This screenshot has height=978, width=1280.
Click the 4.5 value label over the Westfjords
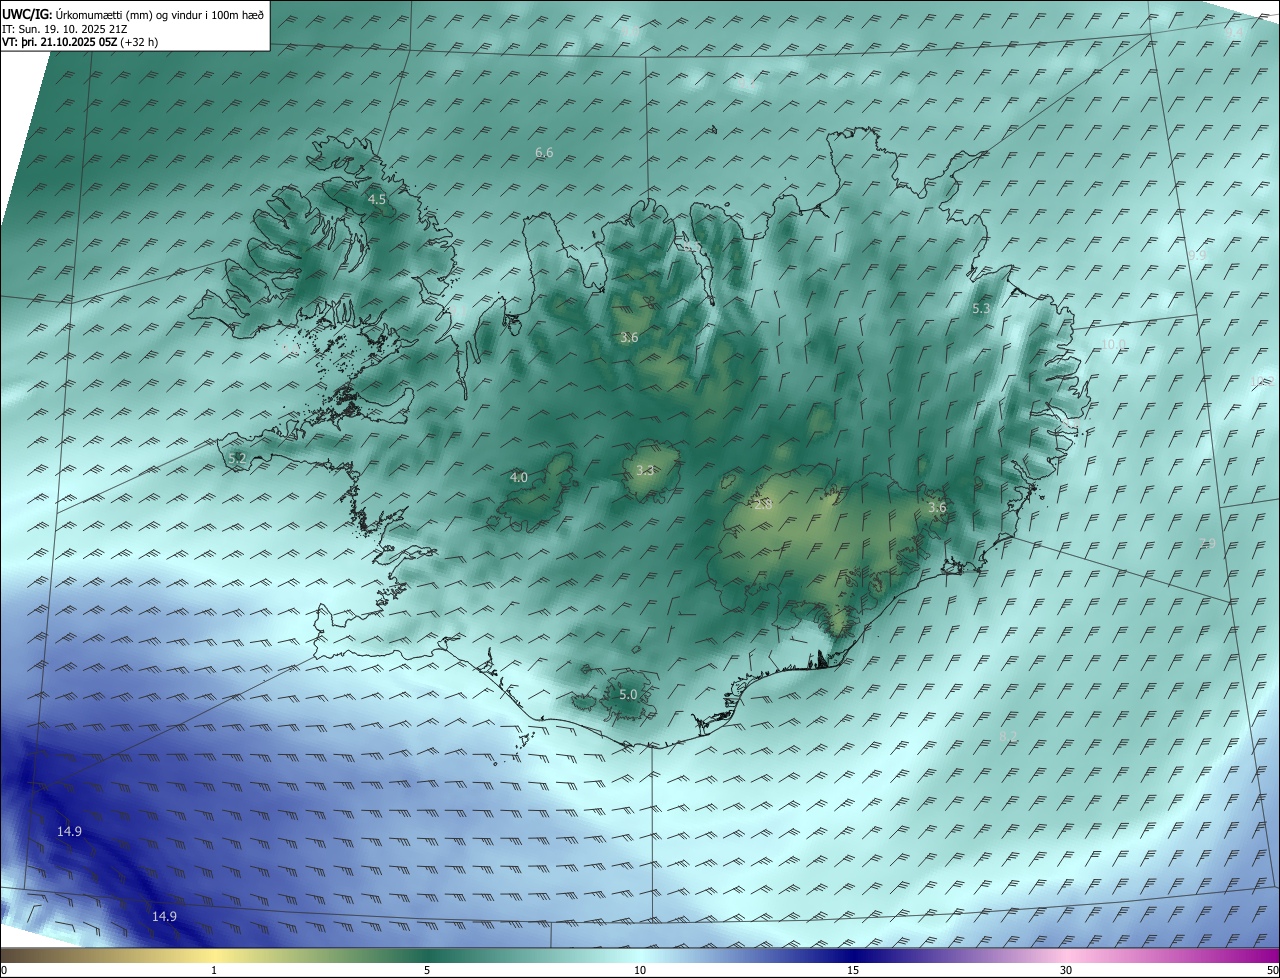click(377, 200)
